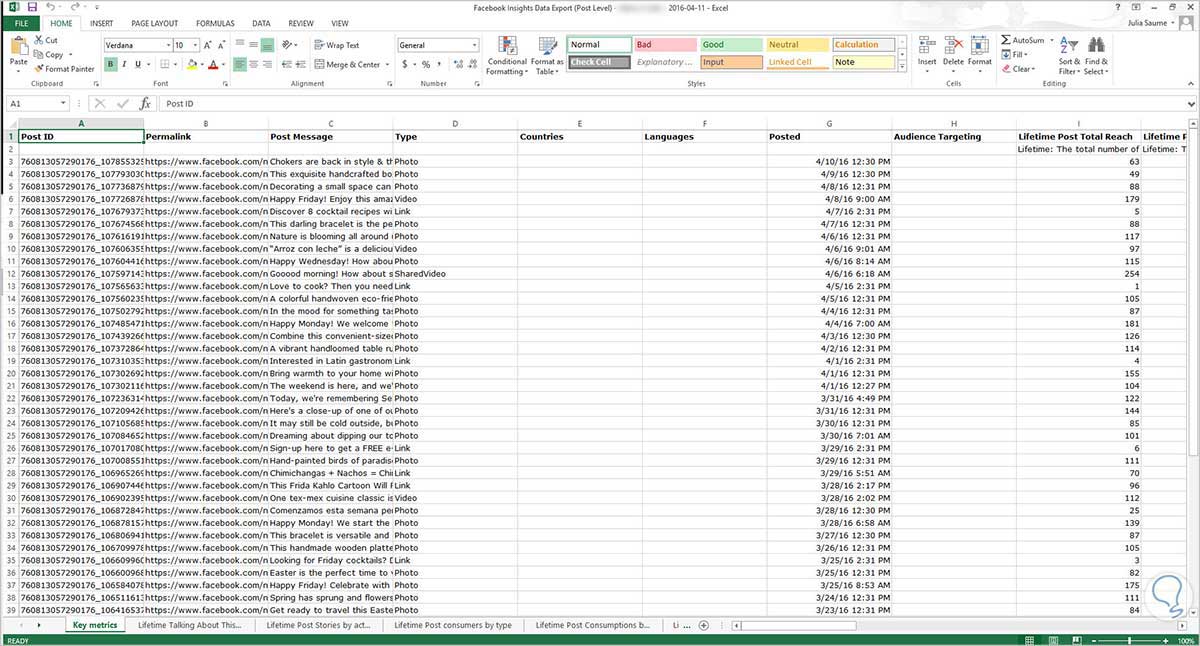Expand the formula bar

click(x=1192, y=103)
